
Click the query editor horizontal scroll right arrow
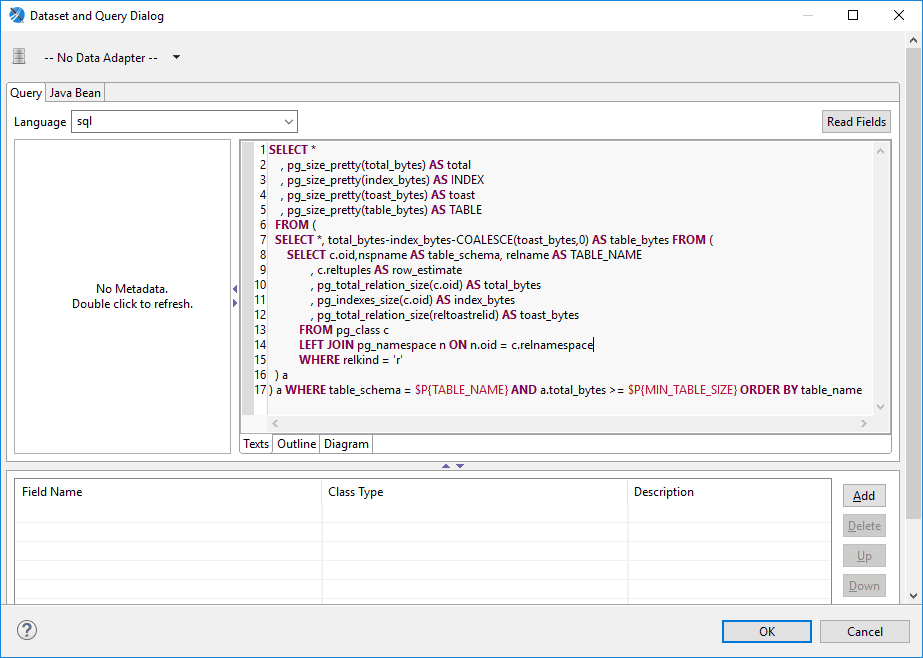click(x=864, y=423)
